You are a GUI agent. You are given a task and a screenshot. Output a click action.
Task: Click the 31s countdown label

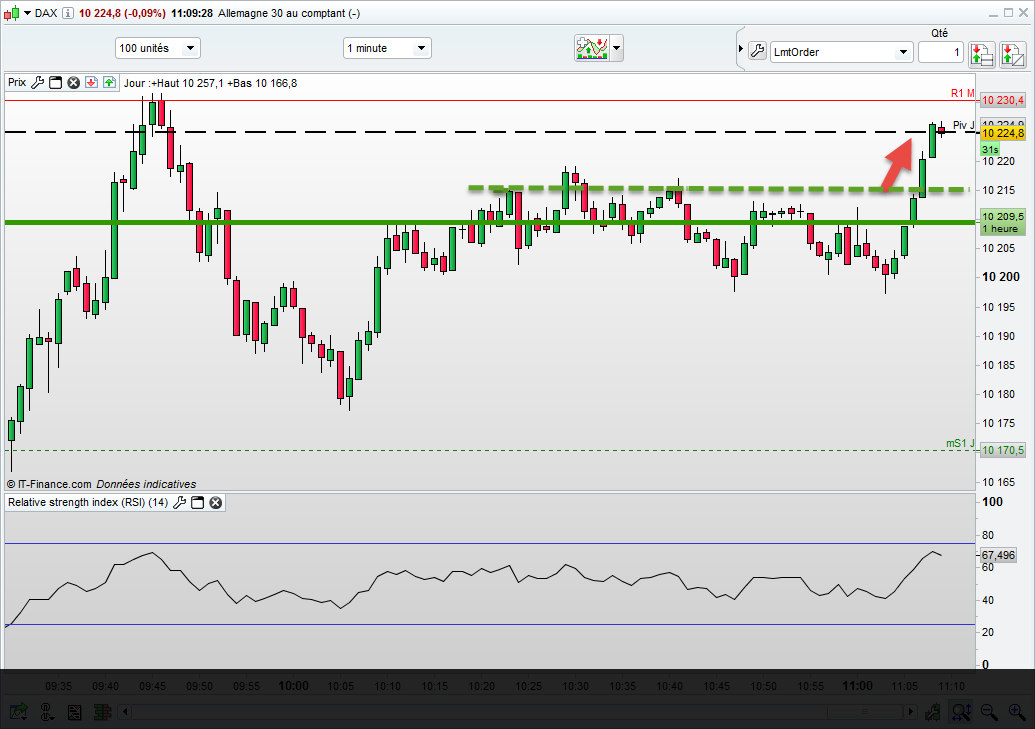990,150
